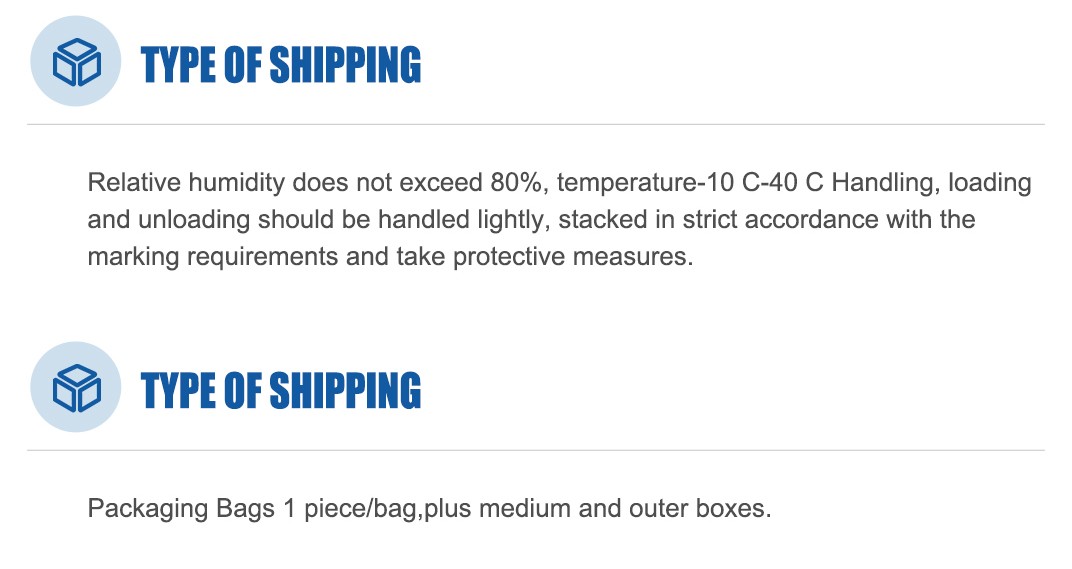This screenshot has height=569, width=1072.
Task: Click the divider line above Packaging Bags text
Action: (536, 450)
